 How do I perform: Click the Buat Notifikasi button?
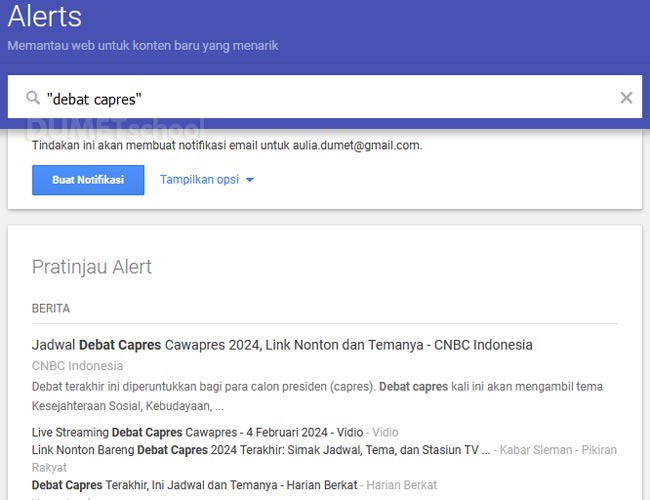(88, 180)
